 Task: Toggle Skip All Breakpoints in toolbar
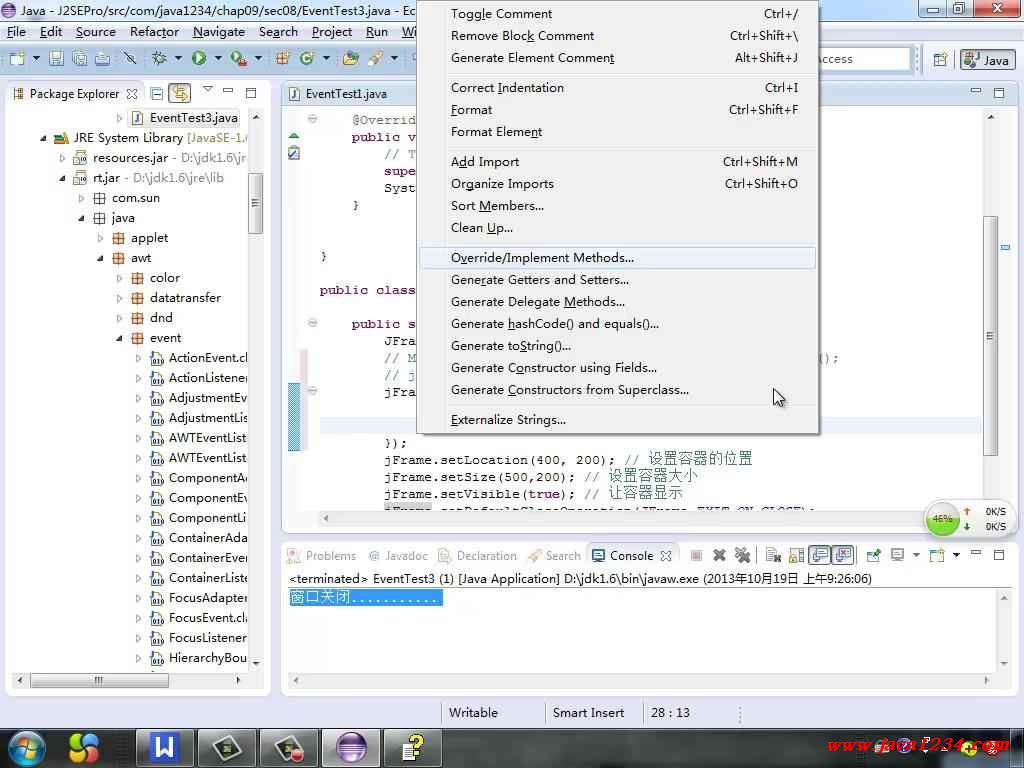pos(129,59)
